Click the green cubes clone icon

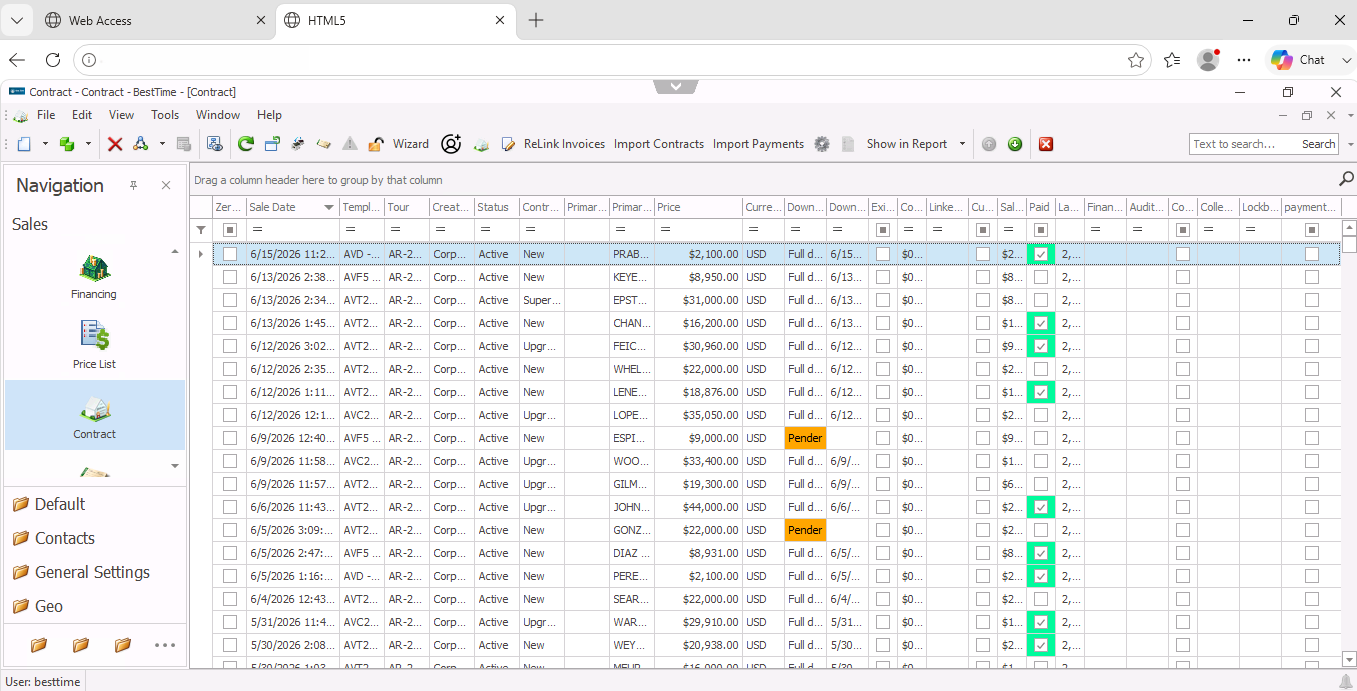67,144
